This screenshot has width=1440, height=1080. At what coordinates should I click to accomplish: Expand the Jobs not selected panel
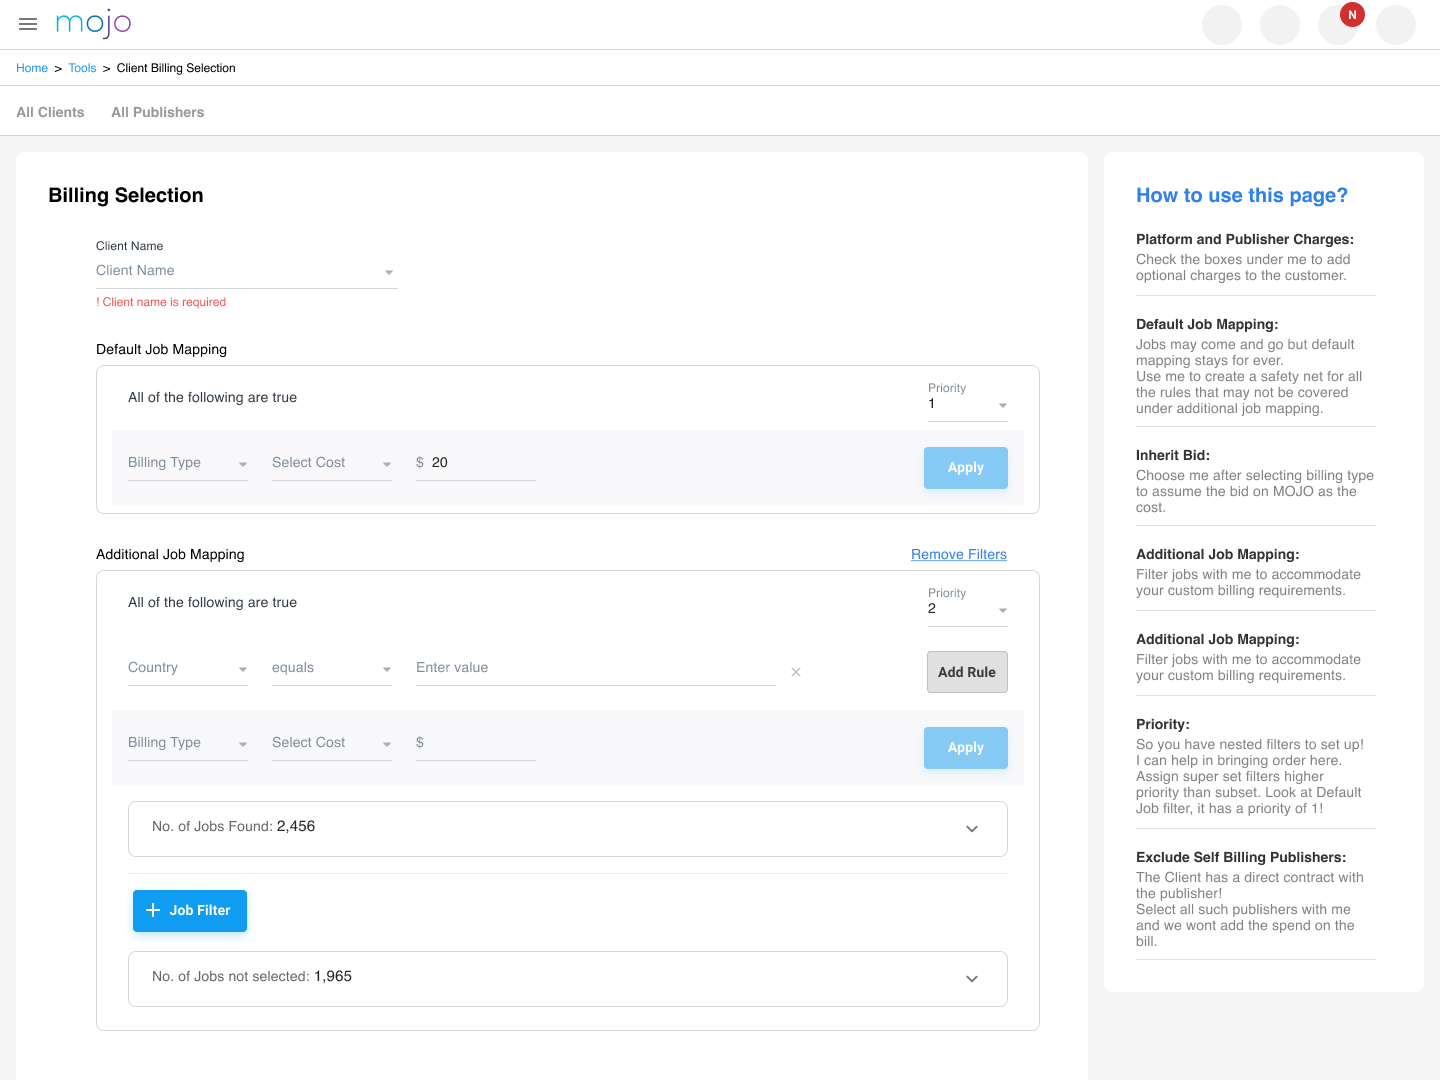click(971, 978)
